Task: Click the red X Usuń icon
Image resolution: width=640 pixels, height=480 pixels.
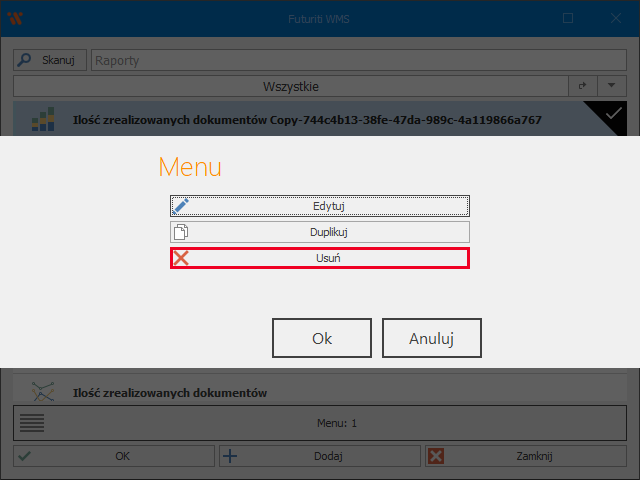Action: 181,258
